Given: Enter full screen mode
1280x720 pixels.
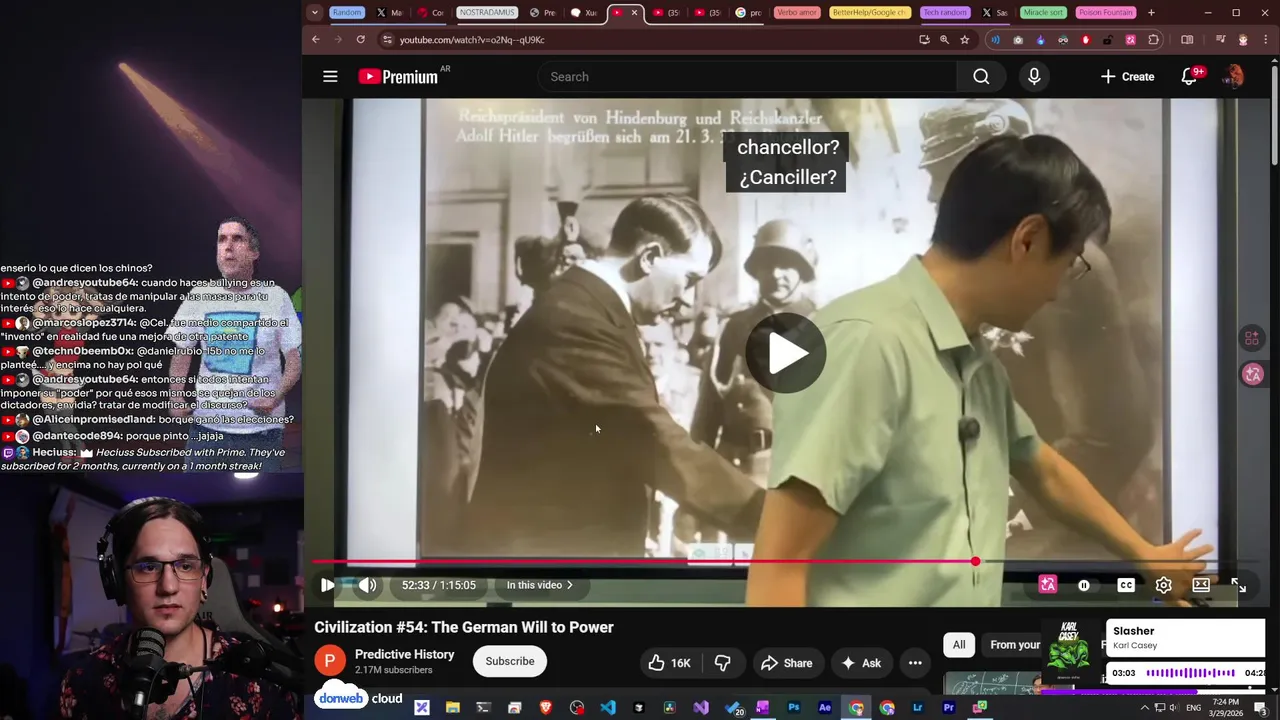Looking at the screenshot, I should click(x=1238, y=585).
